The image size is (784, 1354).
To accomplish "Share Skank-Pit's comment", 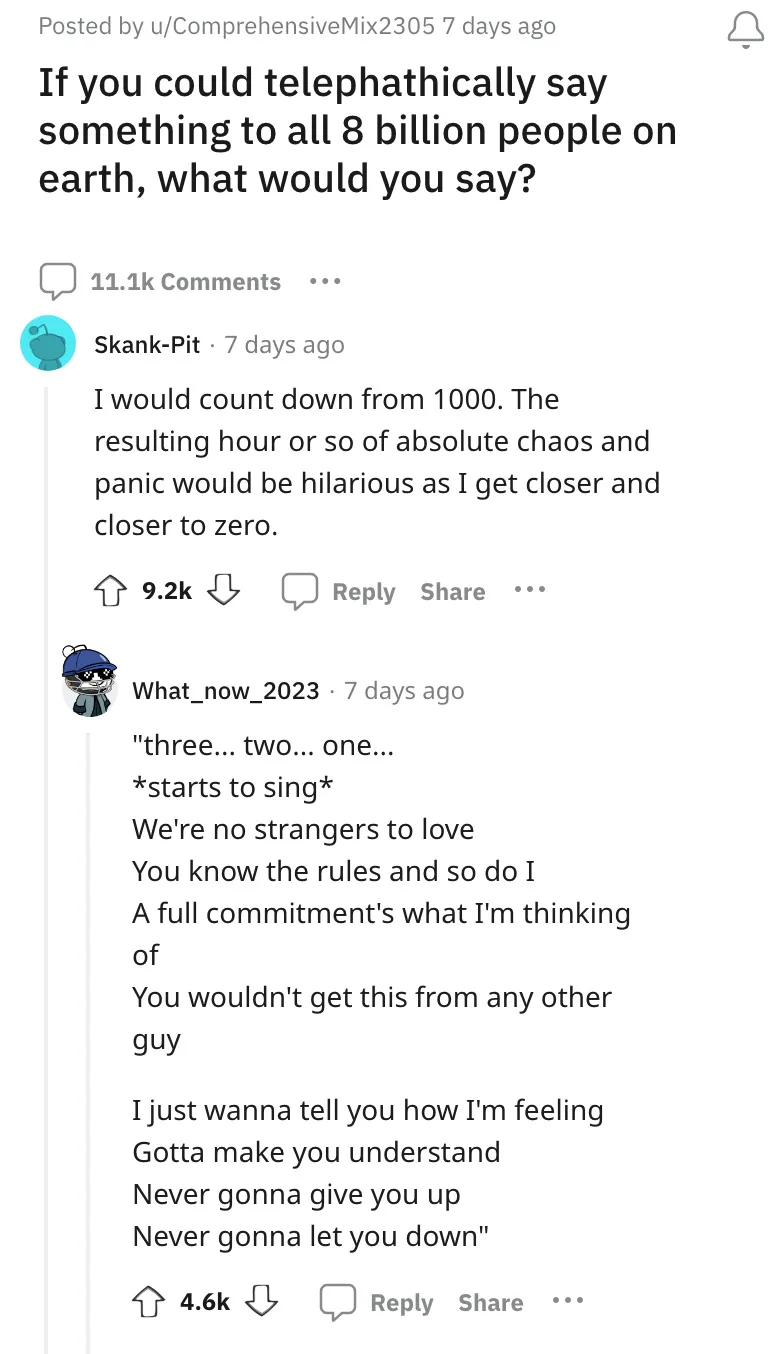I will tap(452, 591).
